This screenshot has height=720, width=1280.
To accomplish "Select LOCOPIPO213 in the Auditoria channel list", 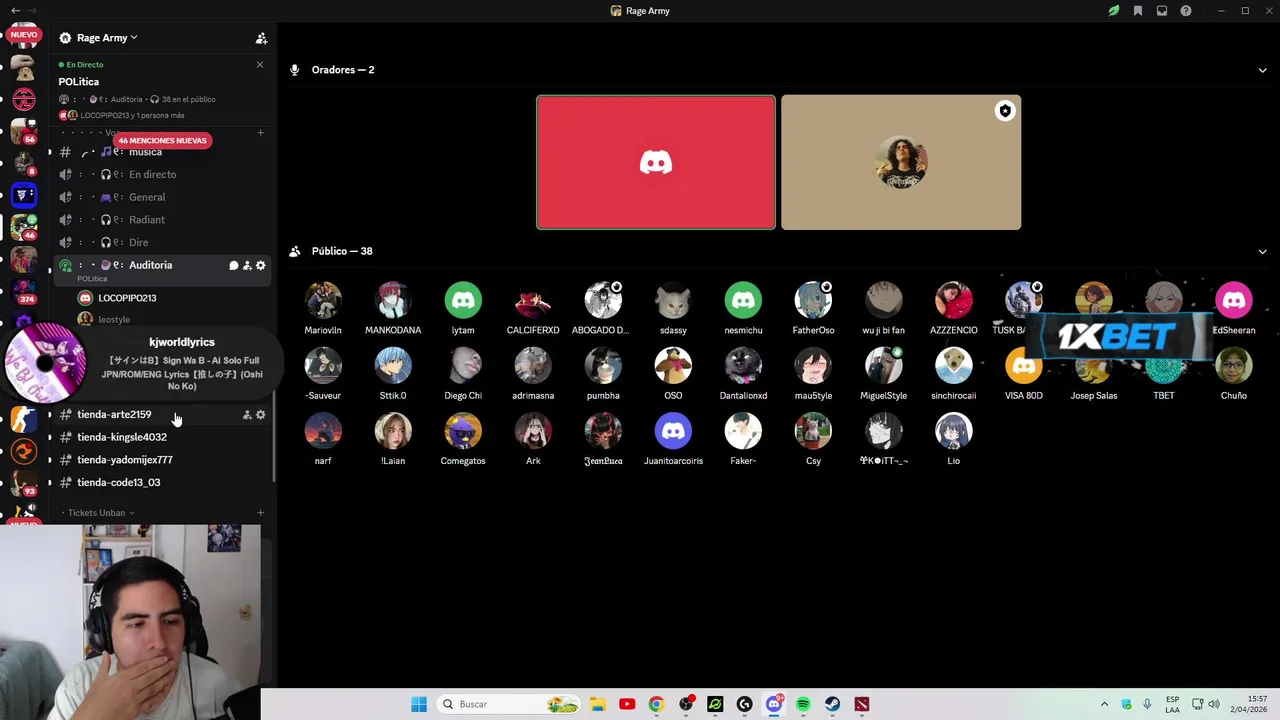I will click(x=127, y=298).
